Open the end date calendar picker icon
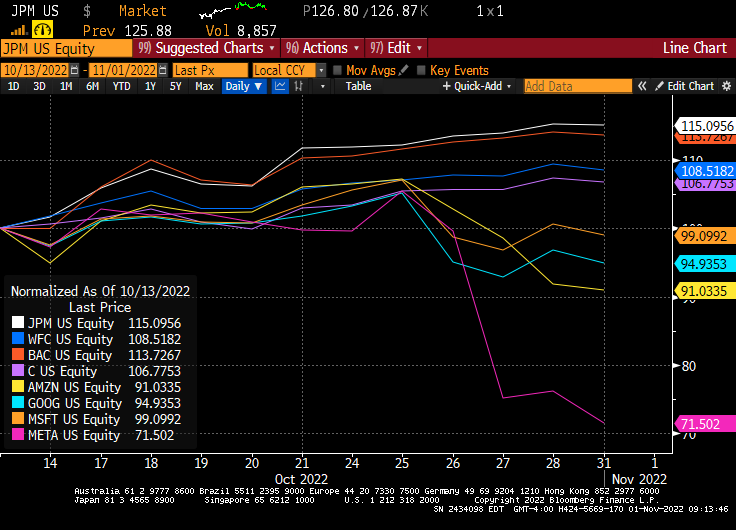This screenshot has width=736, height=530. (x=162, y=70)
